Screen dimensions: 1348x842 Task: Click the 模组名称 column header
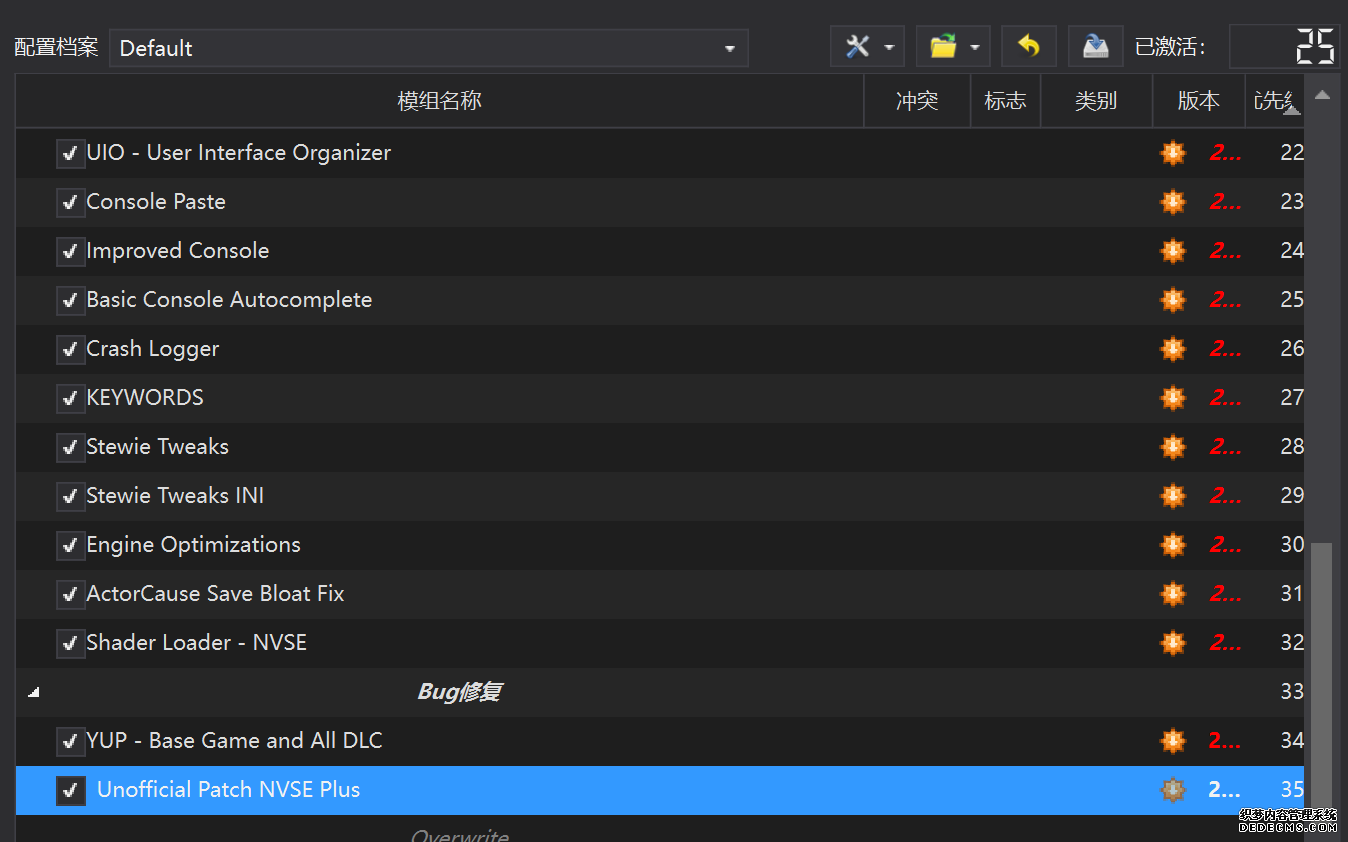pyautogui.click(x=439, y=101)
